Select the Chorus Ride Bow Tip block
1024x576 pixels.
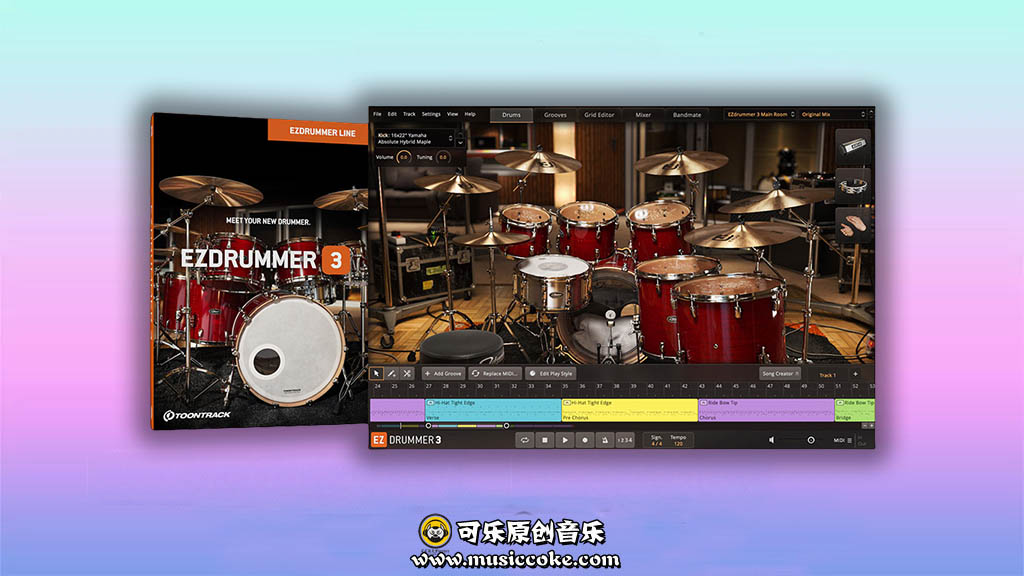point(766,410)
